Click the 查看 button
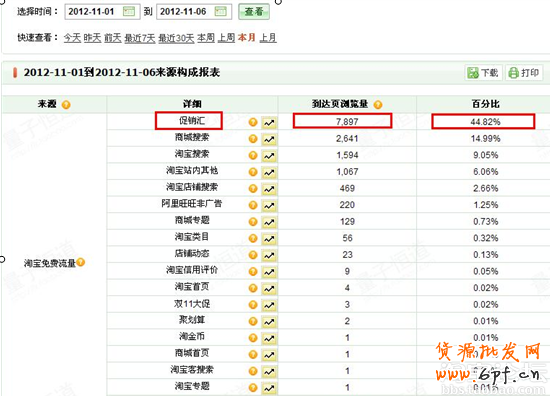This screenshot has width=550, height=396. click(254, 12)
